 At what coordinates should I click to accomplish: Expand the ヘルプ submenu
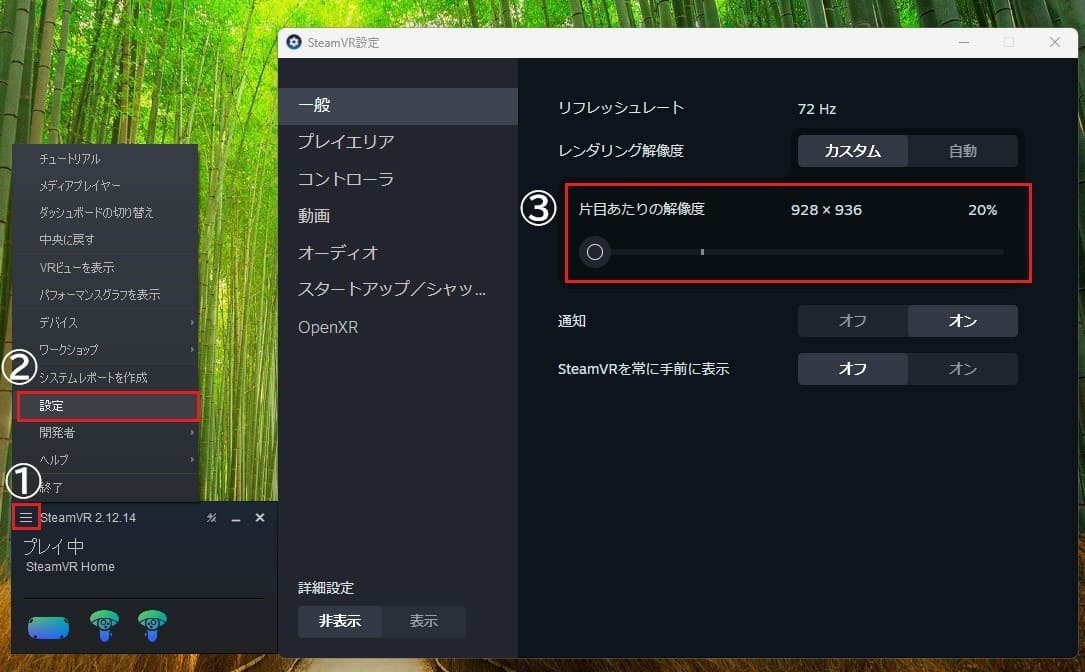(105, 460)
